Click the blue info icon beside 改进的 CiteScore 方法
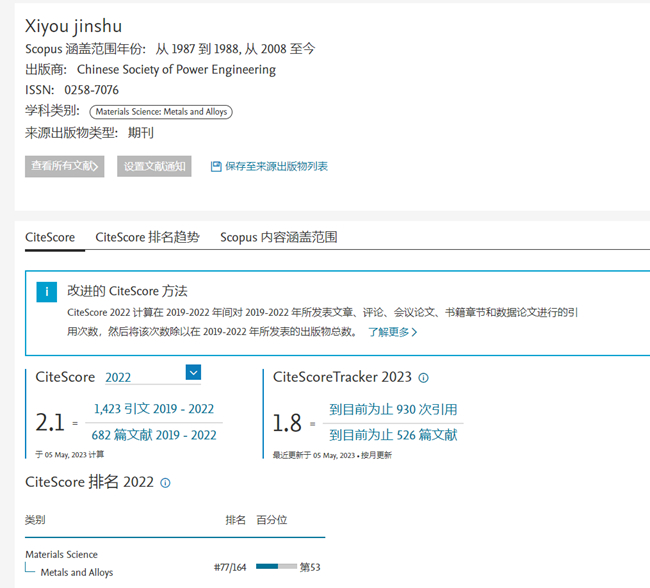 46,292
